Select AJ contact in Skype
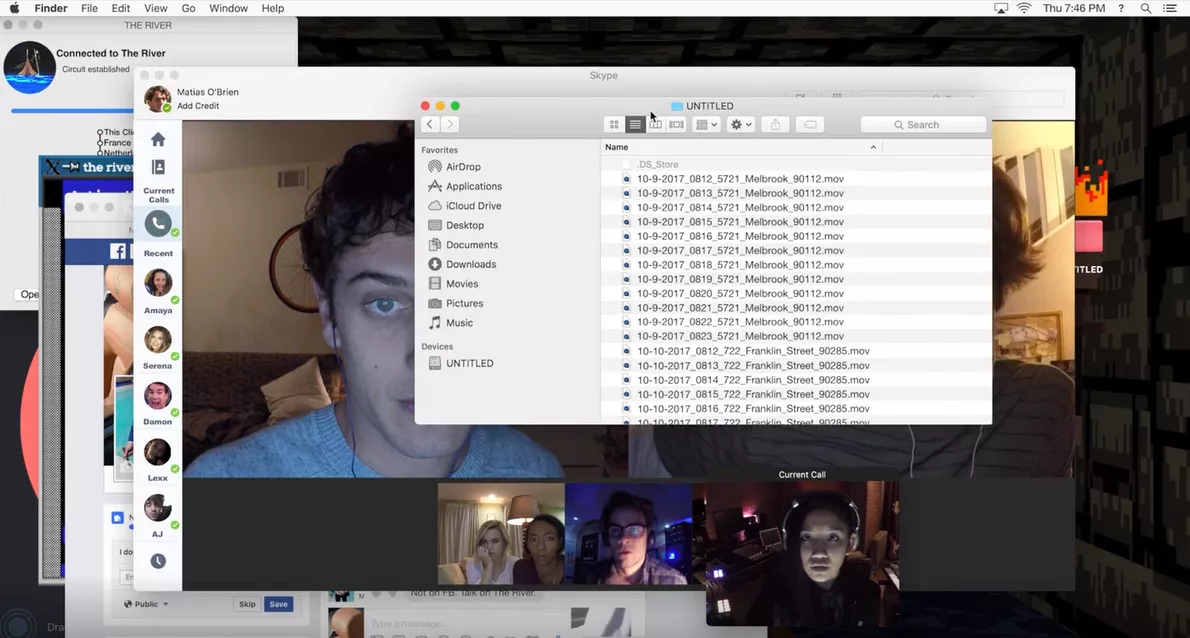This screenshot has height=638, width=1190. coord(158,515)
